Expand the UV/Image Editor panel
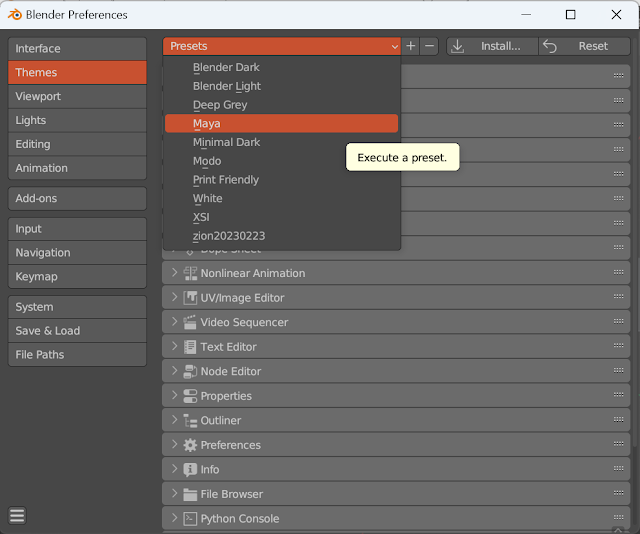 (174, 297)
